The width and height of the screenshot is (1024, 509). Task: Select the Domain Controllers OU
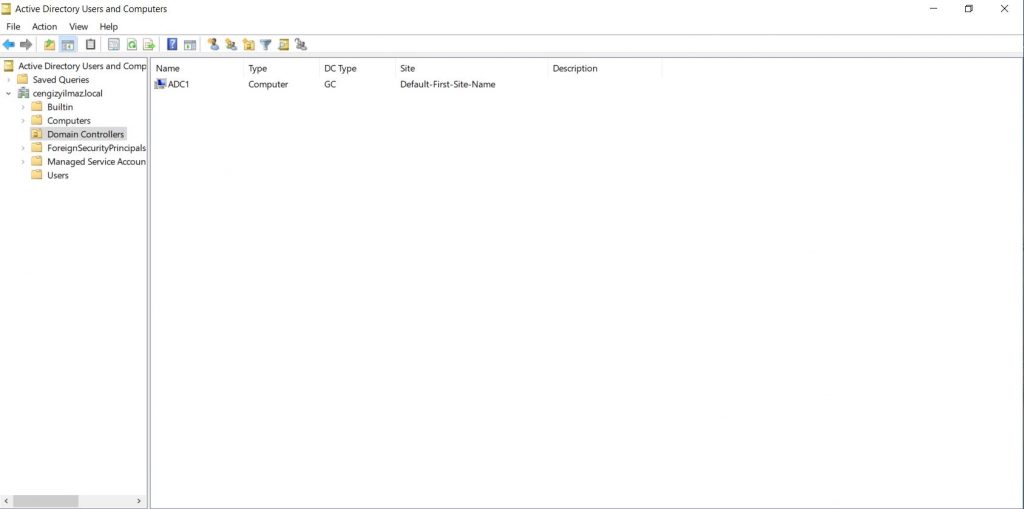pyautogui.click(x=85, y=134)
